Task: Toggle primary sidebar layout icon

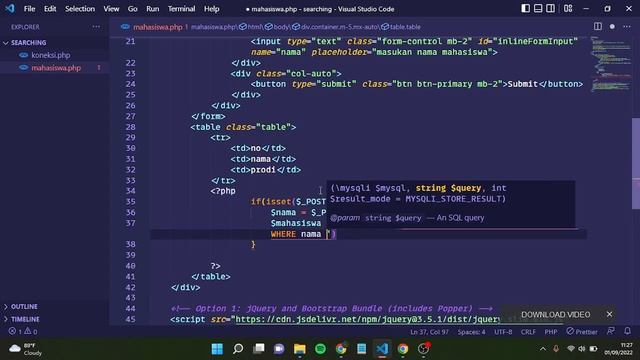Action: [525, 9]
